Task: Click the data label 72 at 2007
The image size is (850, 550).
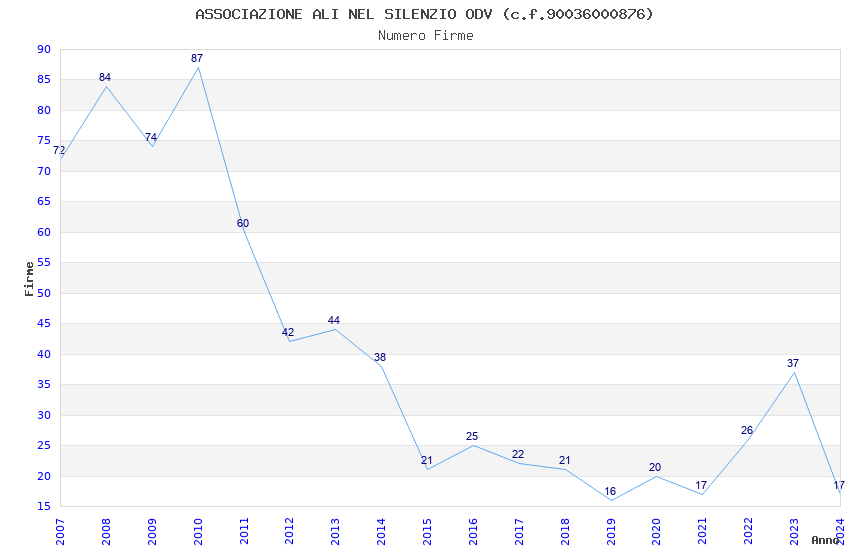Action: 59,150
